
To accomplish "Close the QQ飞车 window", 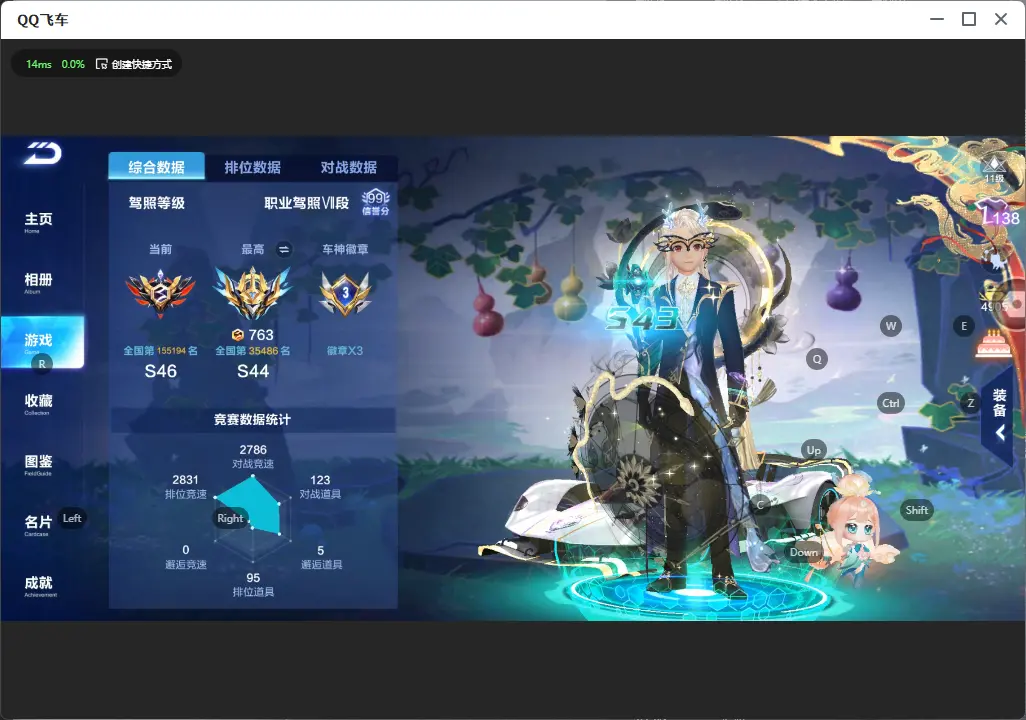I will coord(1001,20).
